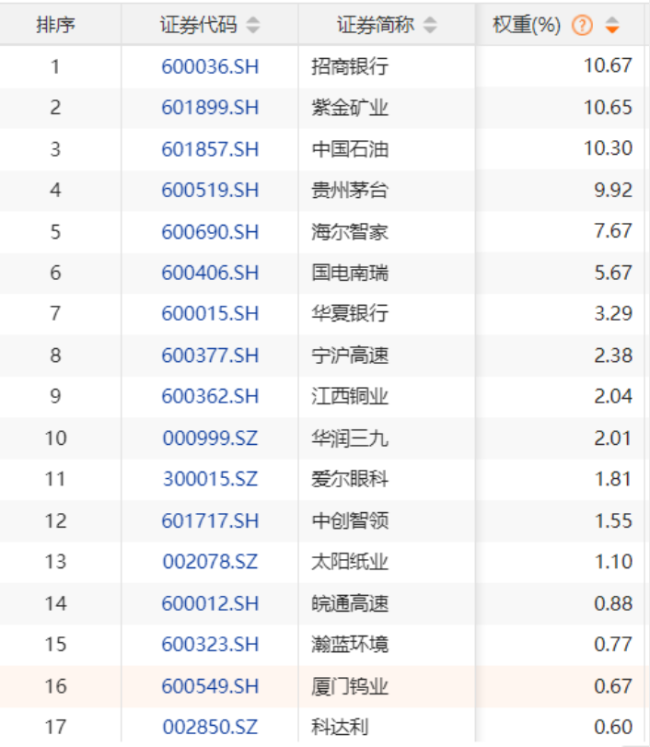The image size is (650, 747).
Task: Click the 证券简称 header label
Action: 376,24
